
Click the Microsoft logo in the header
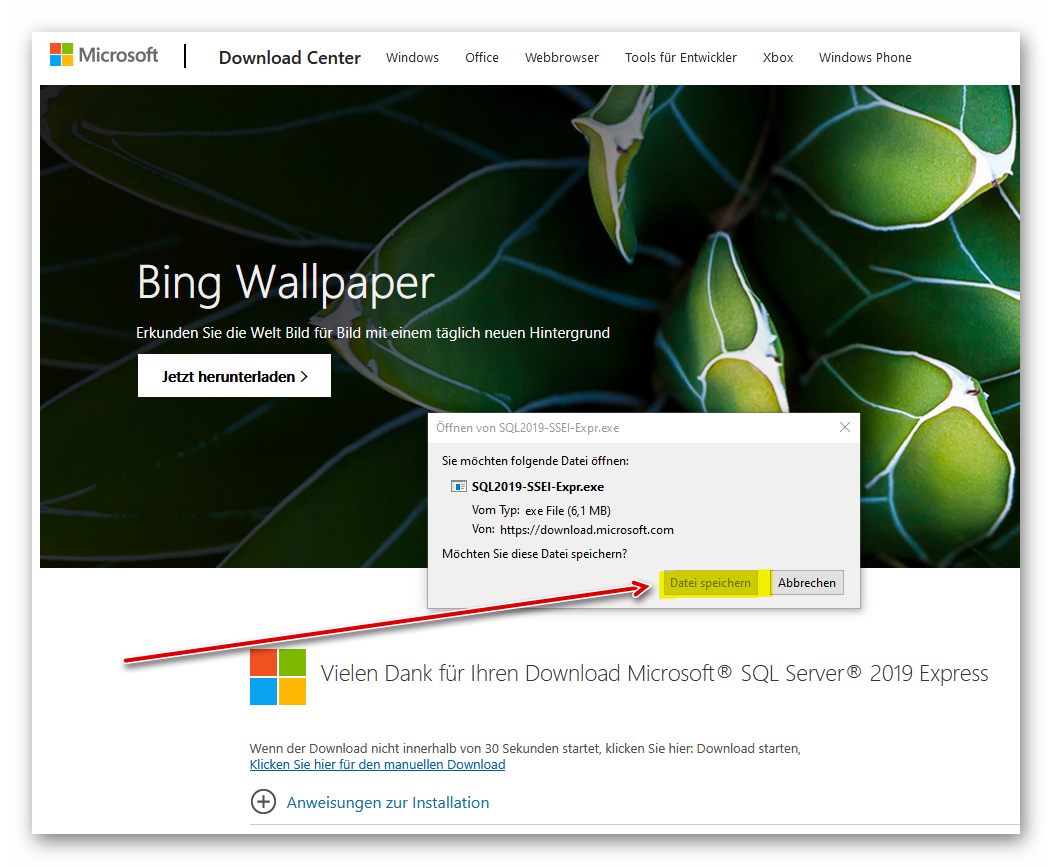[104, 55]
